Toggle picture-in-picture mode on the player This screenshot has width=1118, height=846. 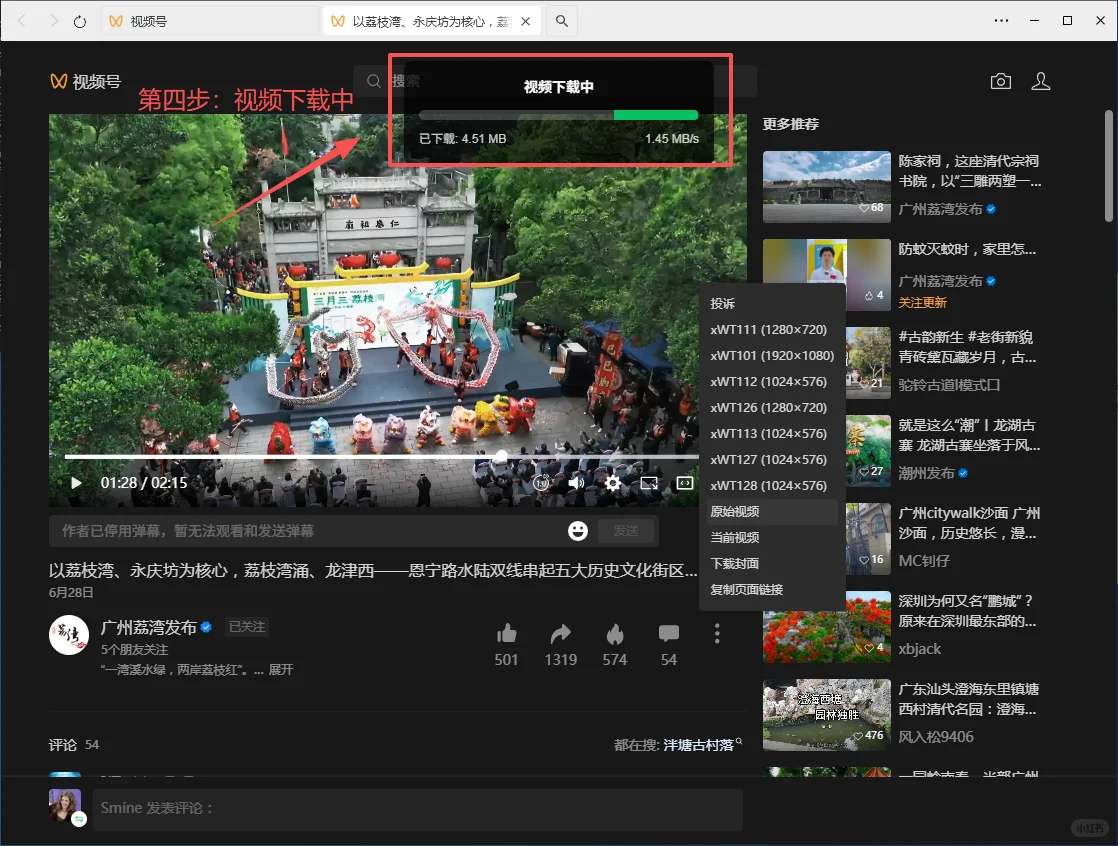pos(649,482)
